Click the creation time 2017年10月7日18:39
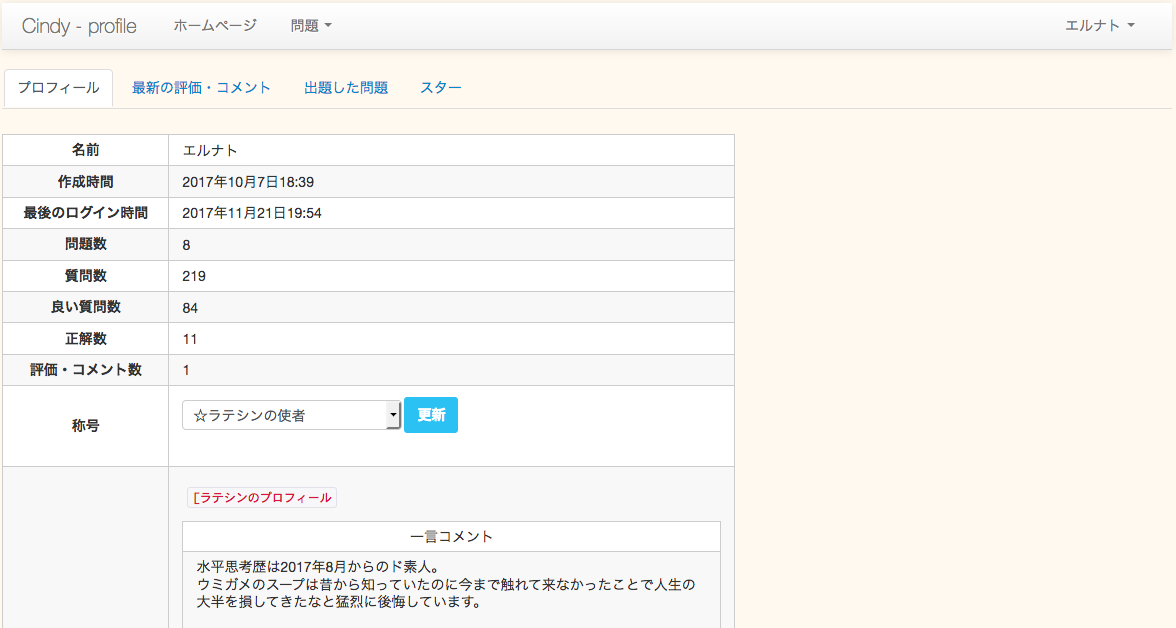The width and height of the screenshot is (1176, 628). [x=248, y=182]
